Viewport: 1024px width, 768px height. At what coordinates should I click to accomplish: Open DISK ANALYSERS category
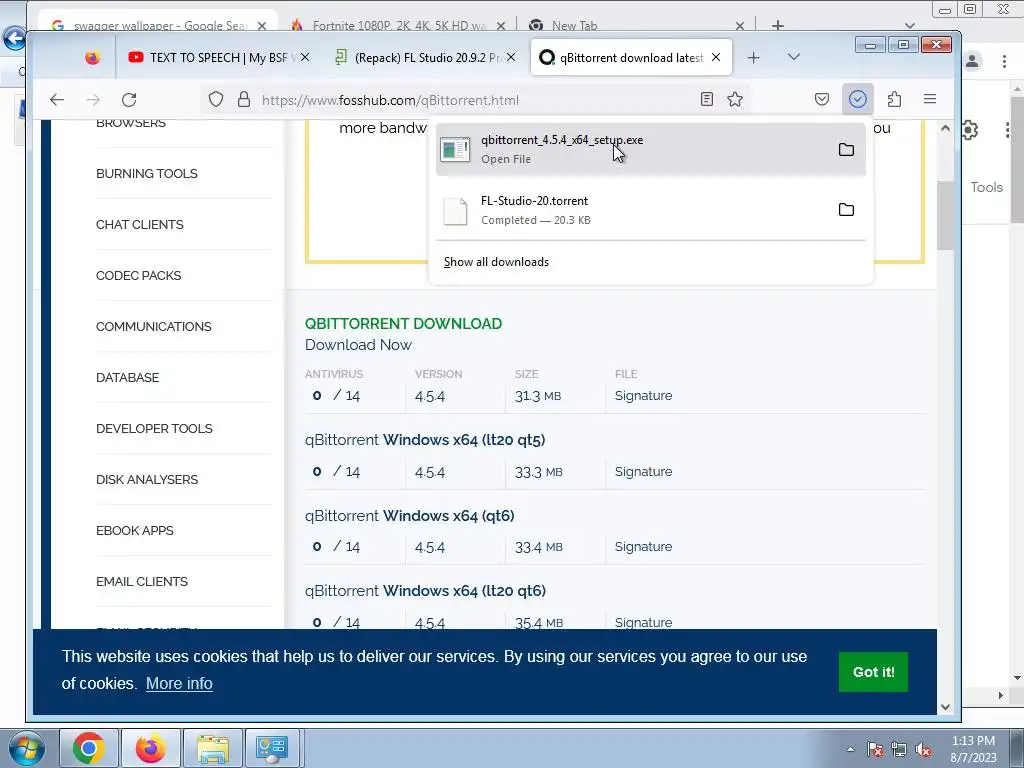147,479
